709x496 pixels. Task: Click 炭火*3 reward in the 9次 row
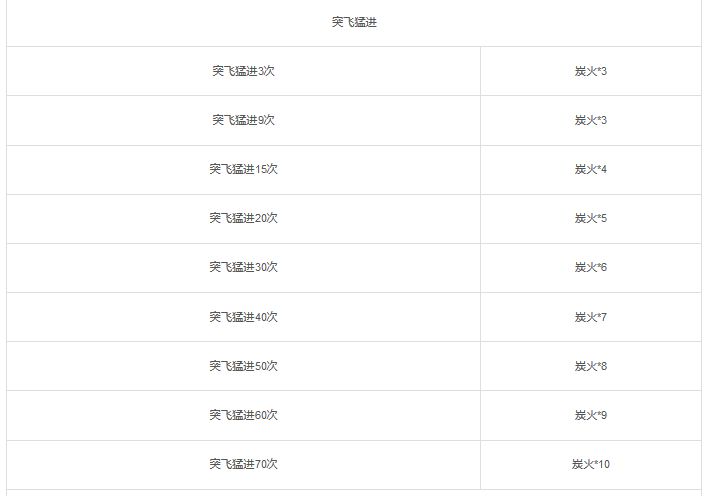pyautogui.click(x=591, y=120)
